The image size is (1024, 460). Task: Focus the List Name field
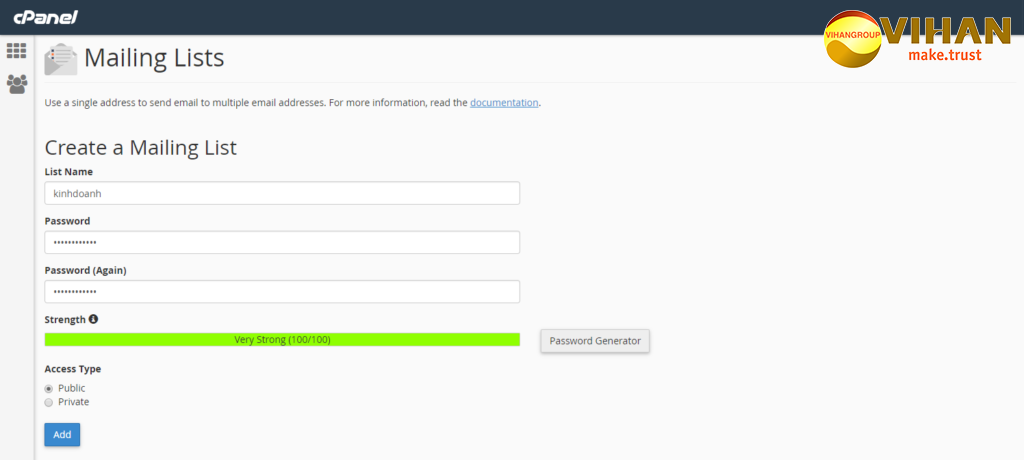click(282, 193)
